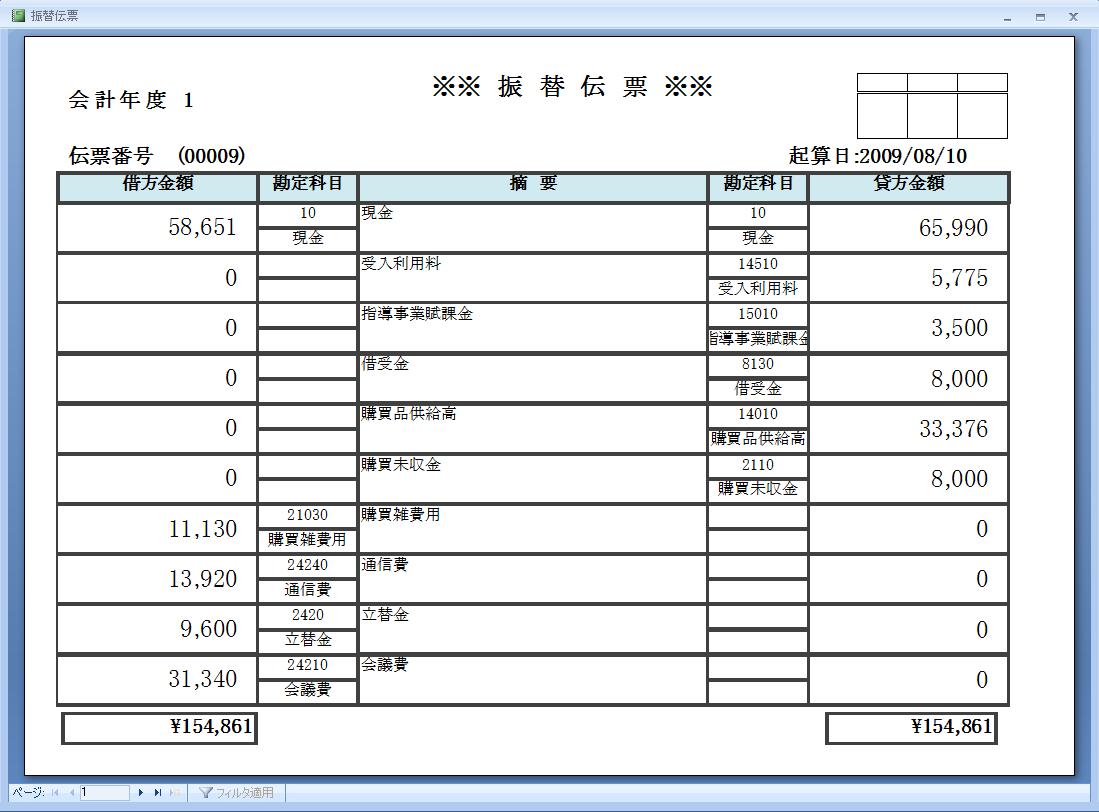
Task: Click the 摘要 column header
Action: point(533,185)
